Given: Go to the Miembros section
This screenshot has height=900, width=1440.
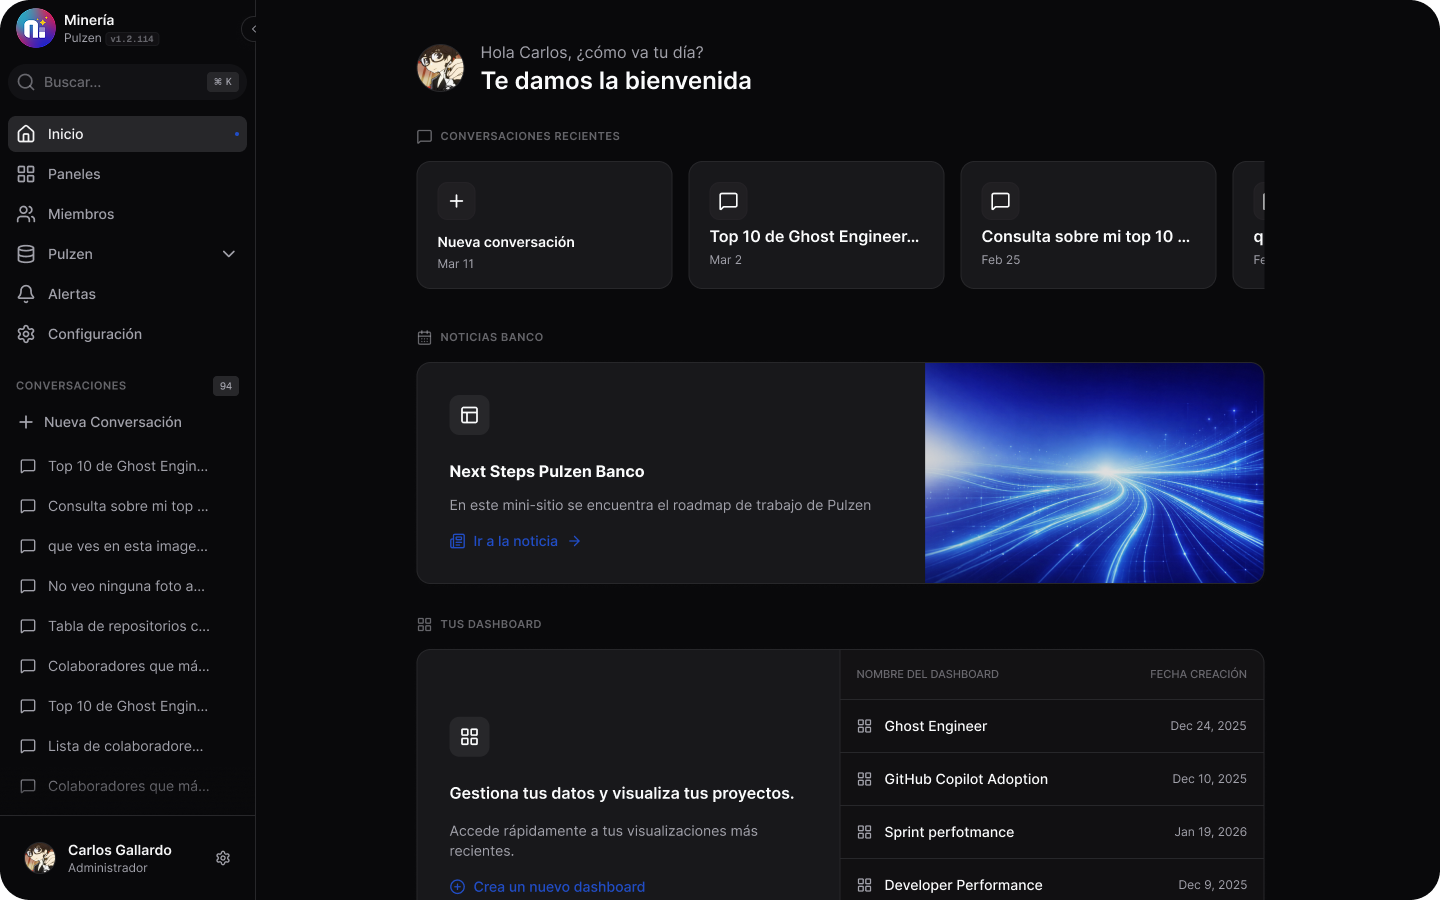Looking at the screenshot, I should (127, 214).
